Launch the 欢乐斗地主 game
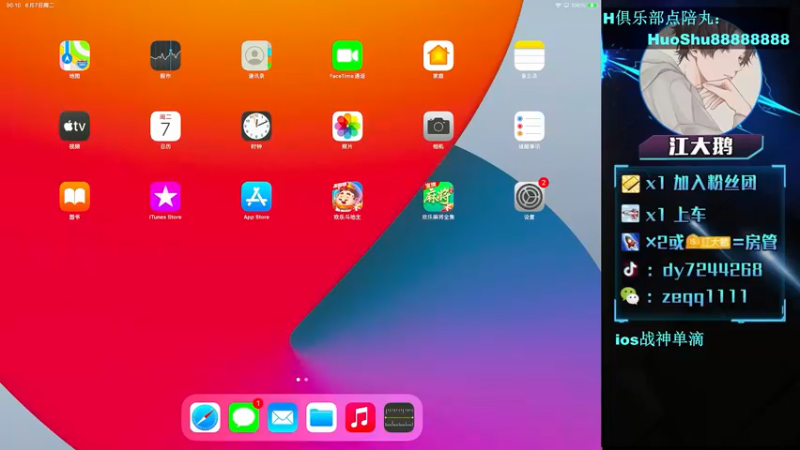 347,196
